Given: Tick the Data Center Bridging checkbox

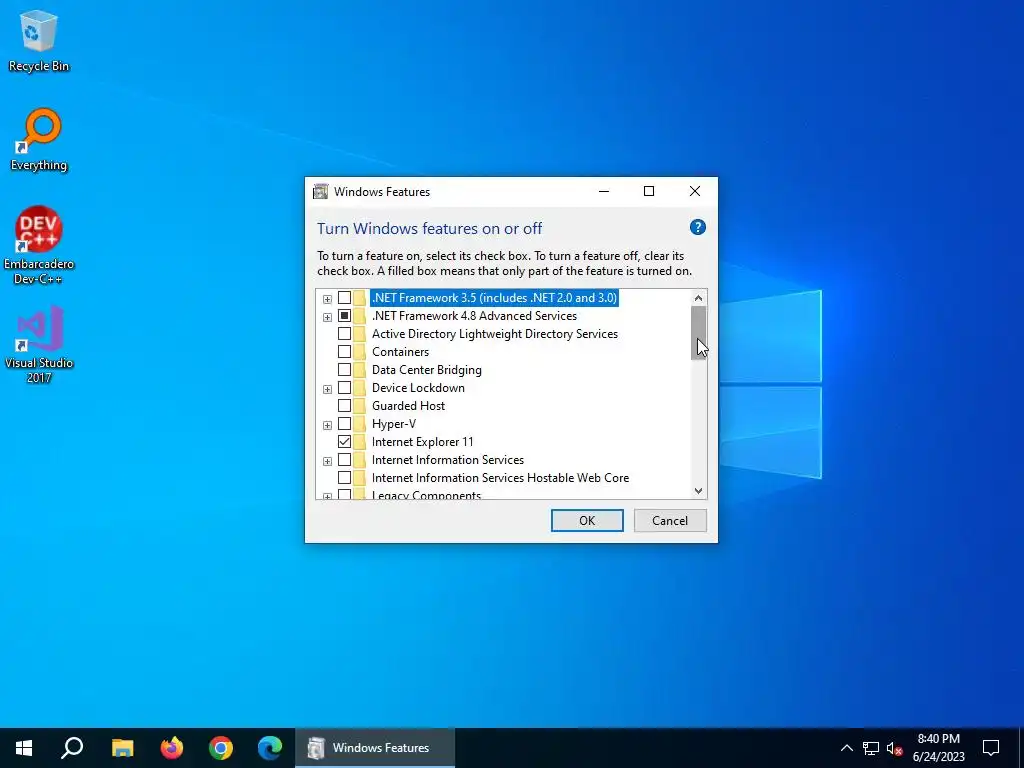Looking at the screenshot, I should [344, 370].
